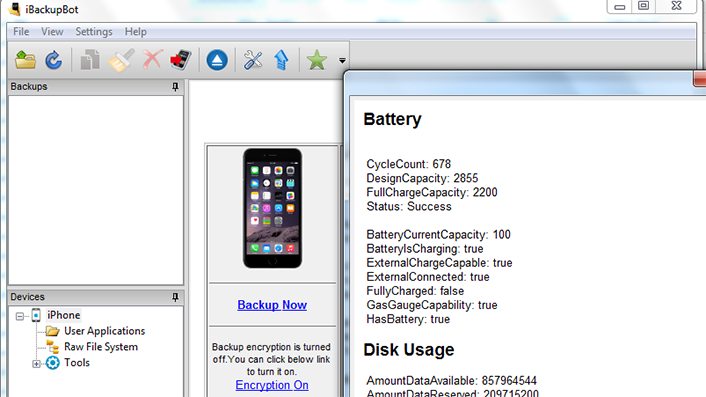Open User Applications in device tree
This screenshot has height=397, width=706.
(x=104, y=331)
